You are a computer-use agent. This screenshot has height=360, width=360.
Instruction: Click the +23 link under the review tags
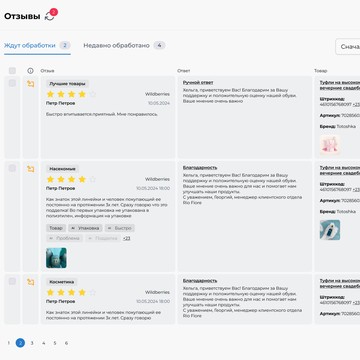[x=127, y=238]
